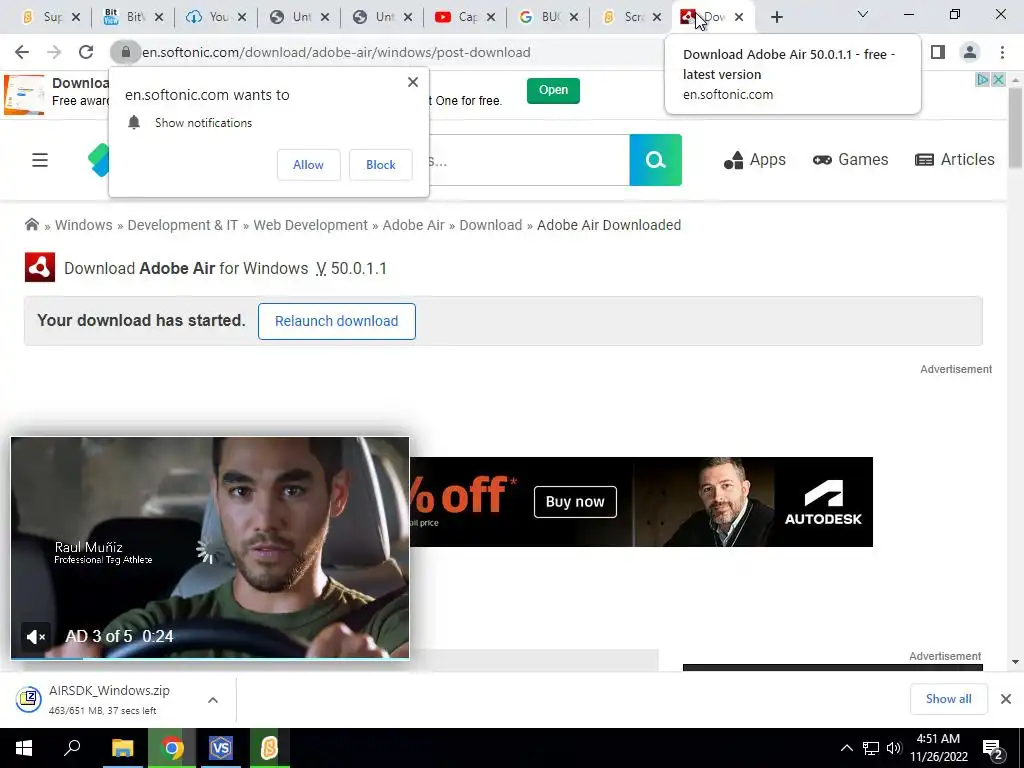
Task: Close the top banner ad
Action: 999,80
